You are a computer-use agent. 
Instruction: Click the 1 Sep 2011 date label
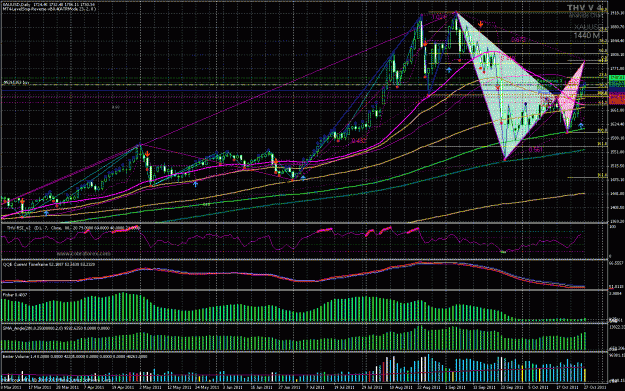(x=455, y=387)
